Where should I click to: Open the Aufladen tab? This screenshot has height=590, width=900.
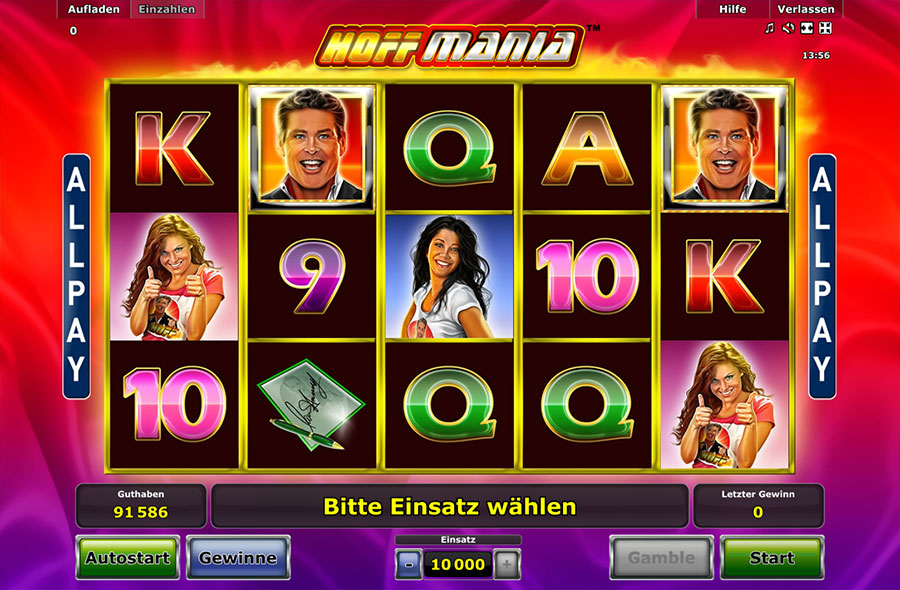point(94,9)
